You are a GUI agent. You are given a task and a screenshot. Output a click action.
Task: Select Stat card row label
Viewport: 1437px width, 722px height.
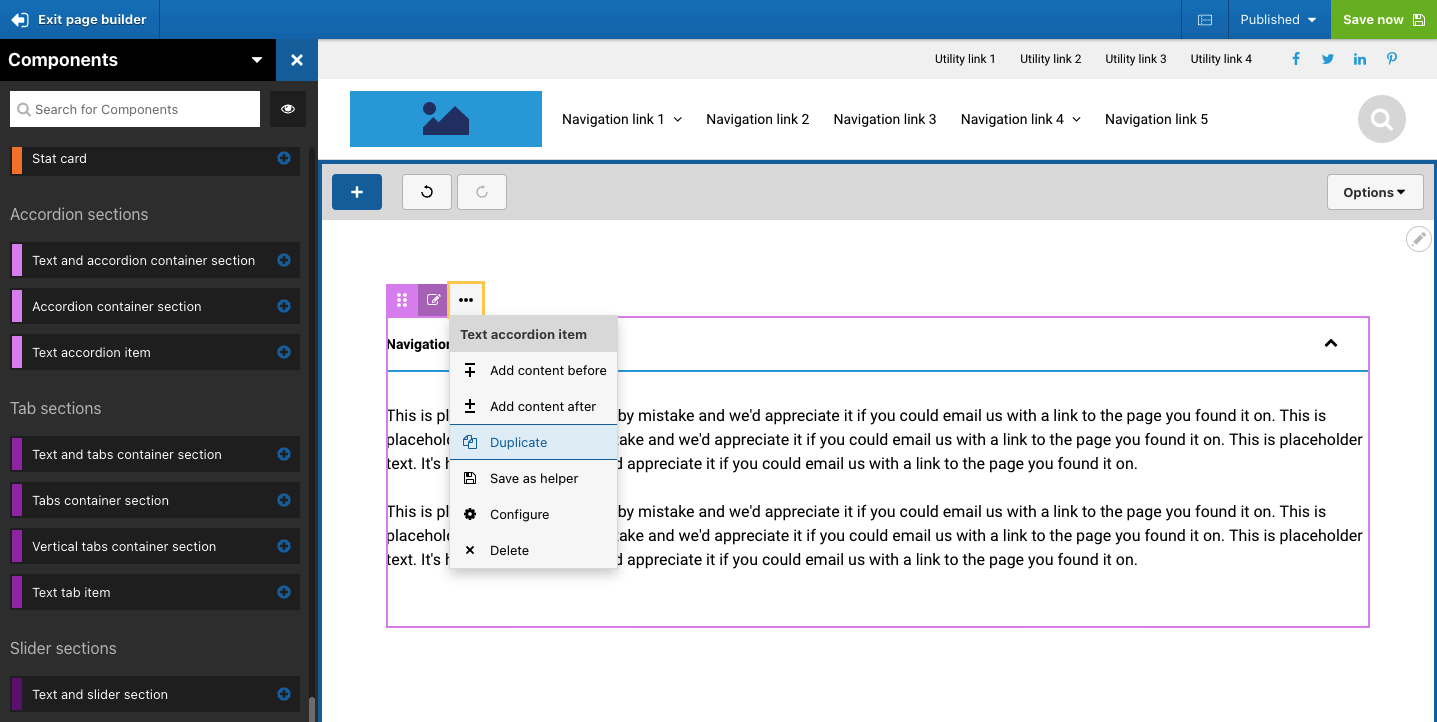point(59,158)
